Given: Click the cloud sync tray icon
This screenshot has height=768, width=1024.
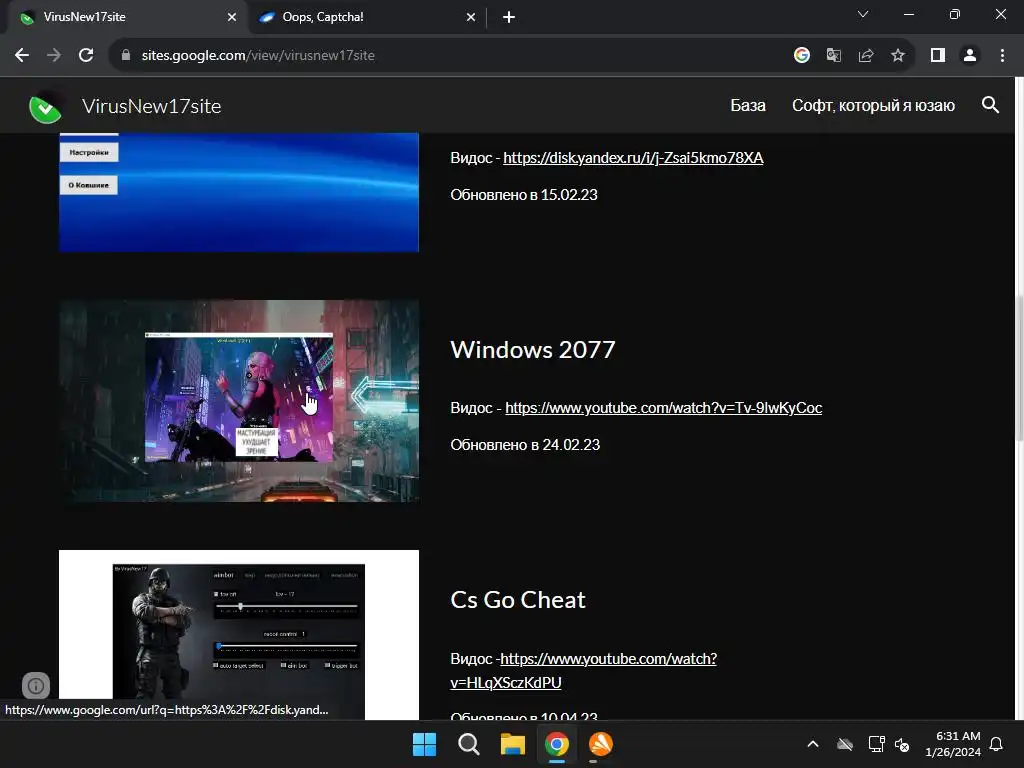Looking at the screenshot, I should tap(844, 744).
